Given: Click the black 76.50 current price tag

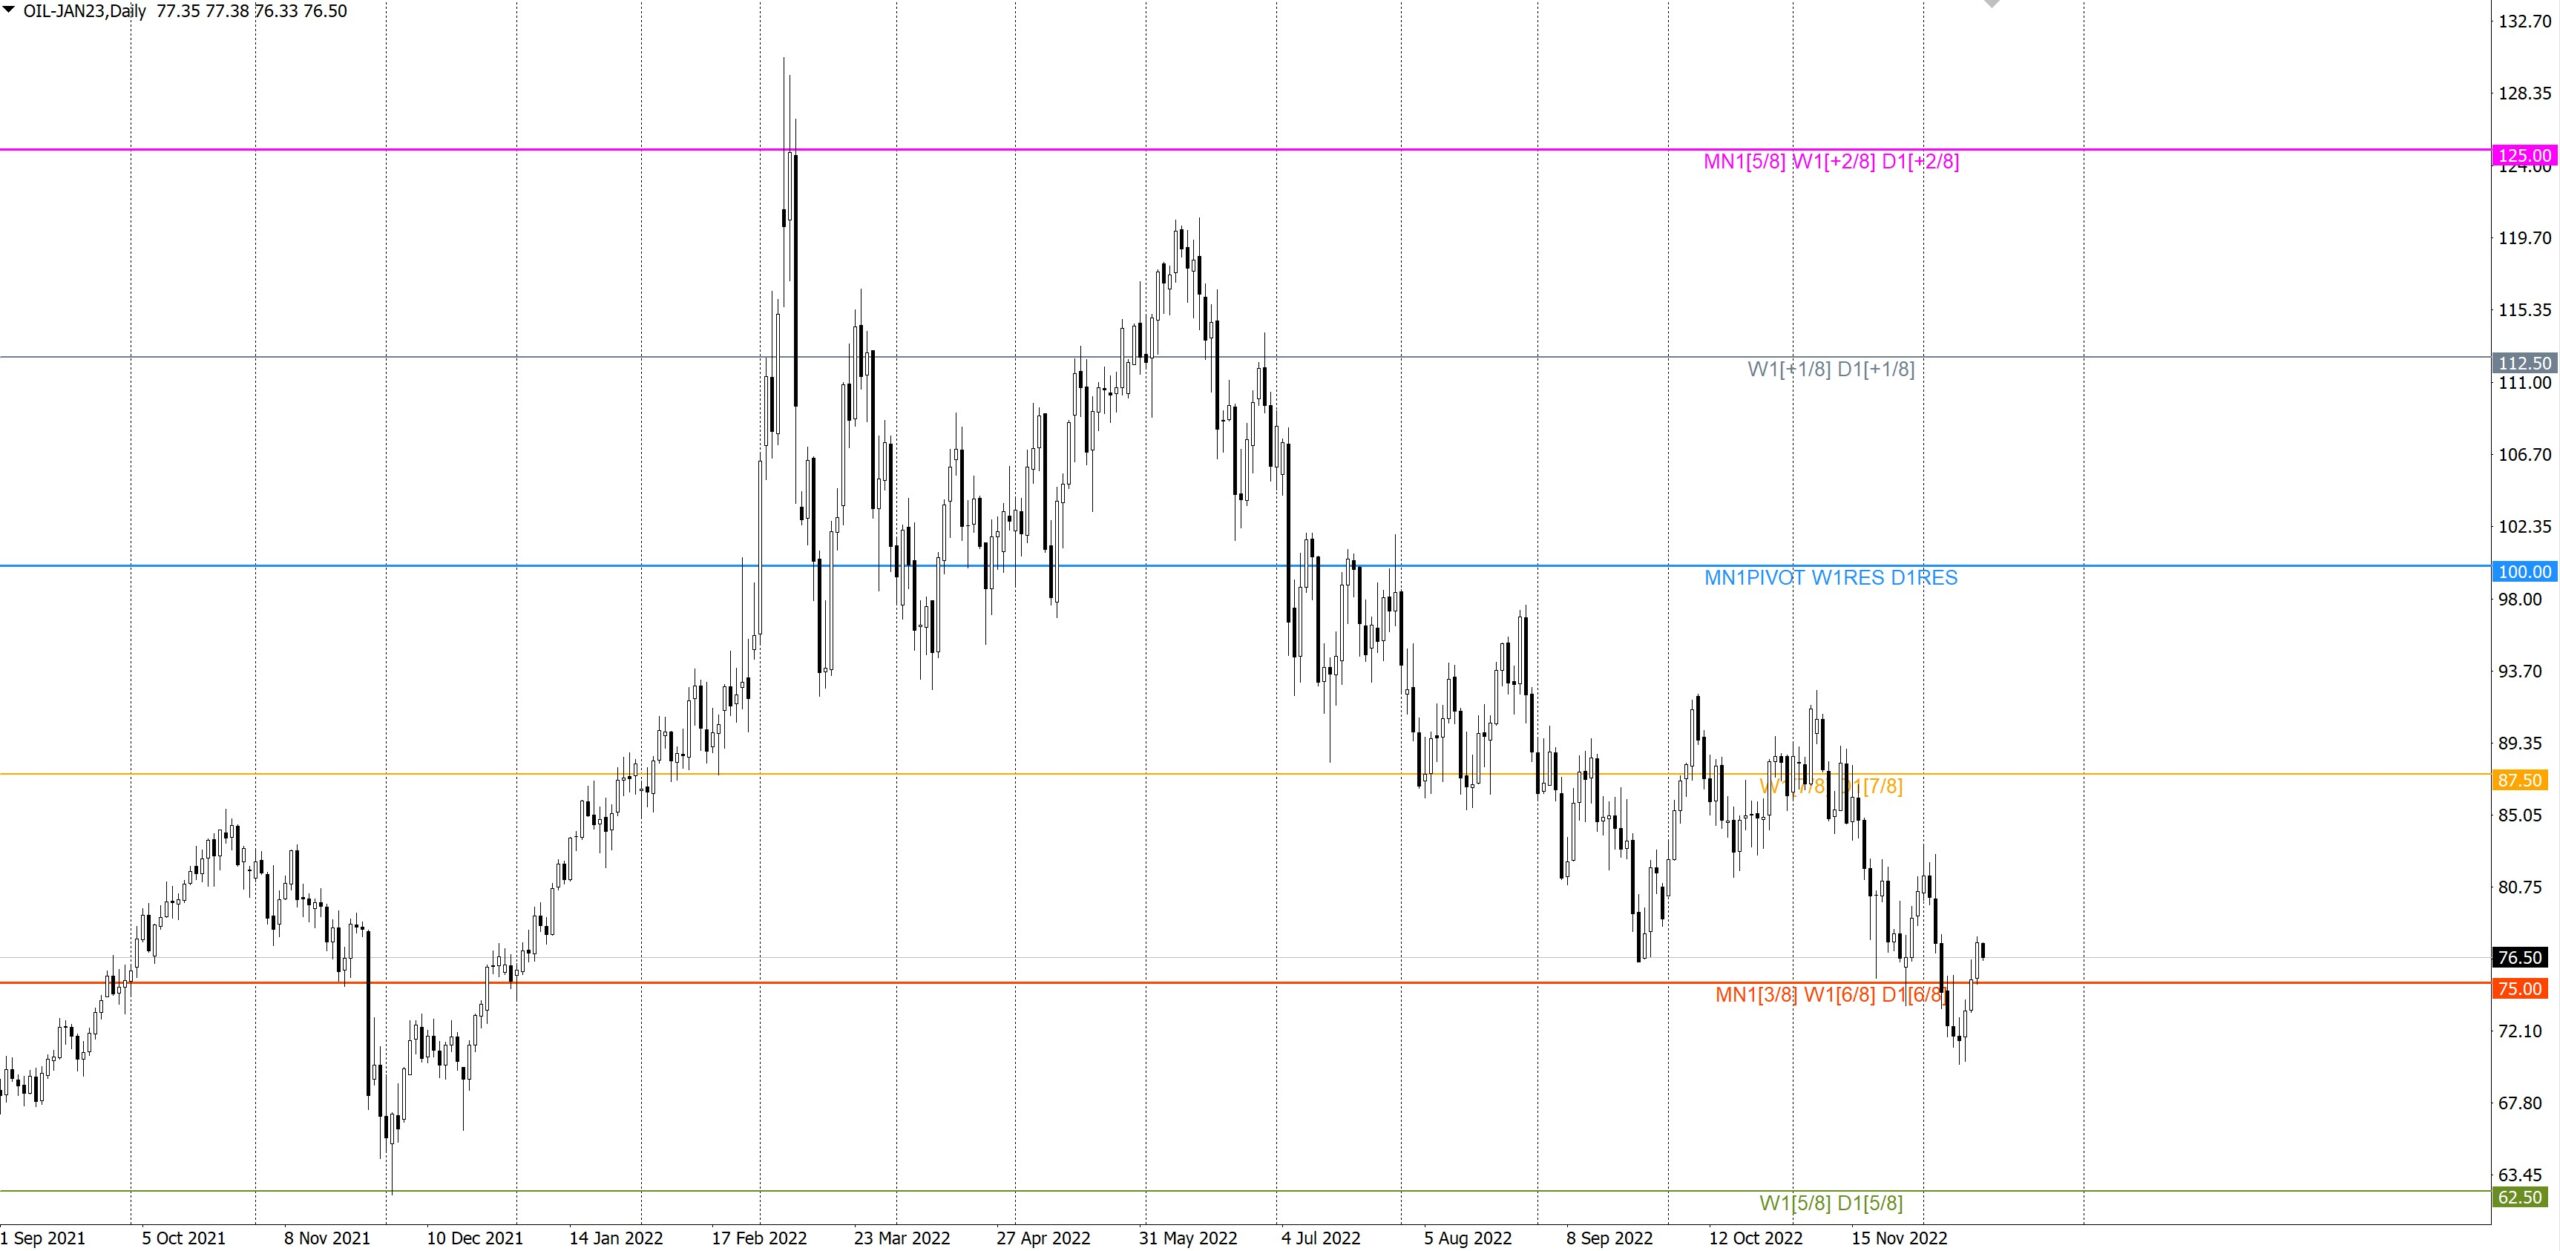Looking at the screenshot, I should 2519,958.
